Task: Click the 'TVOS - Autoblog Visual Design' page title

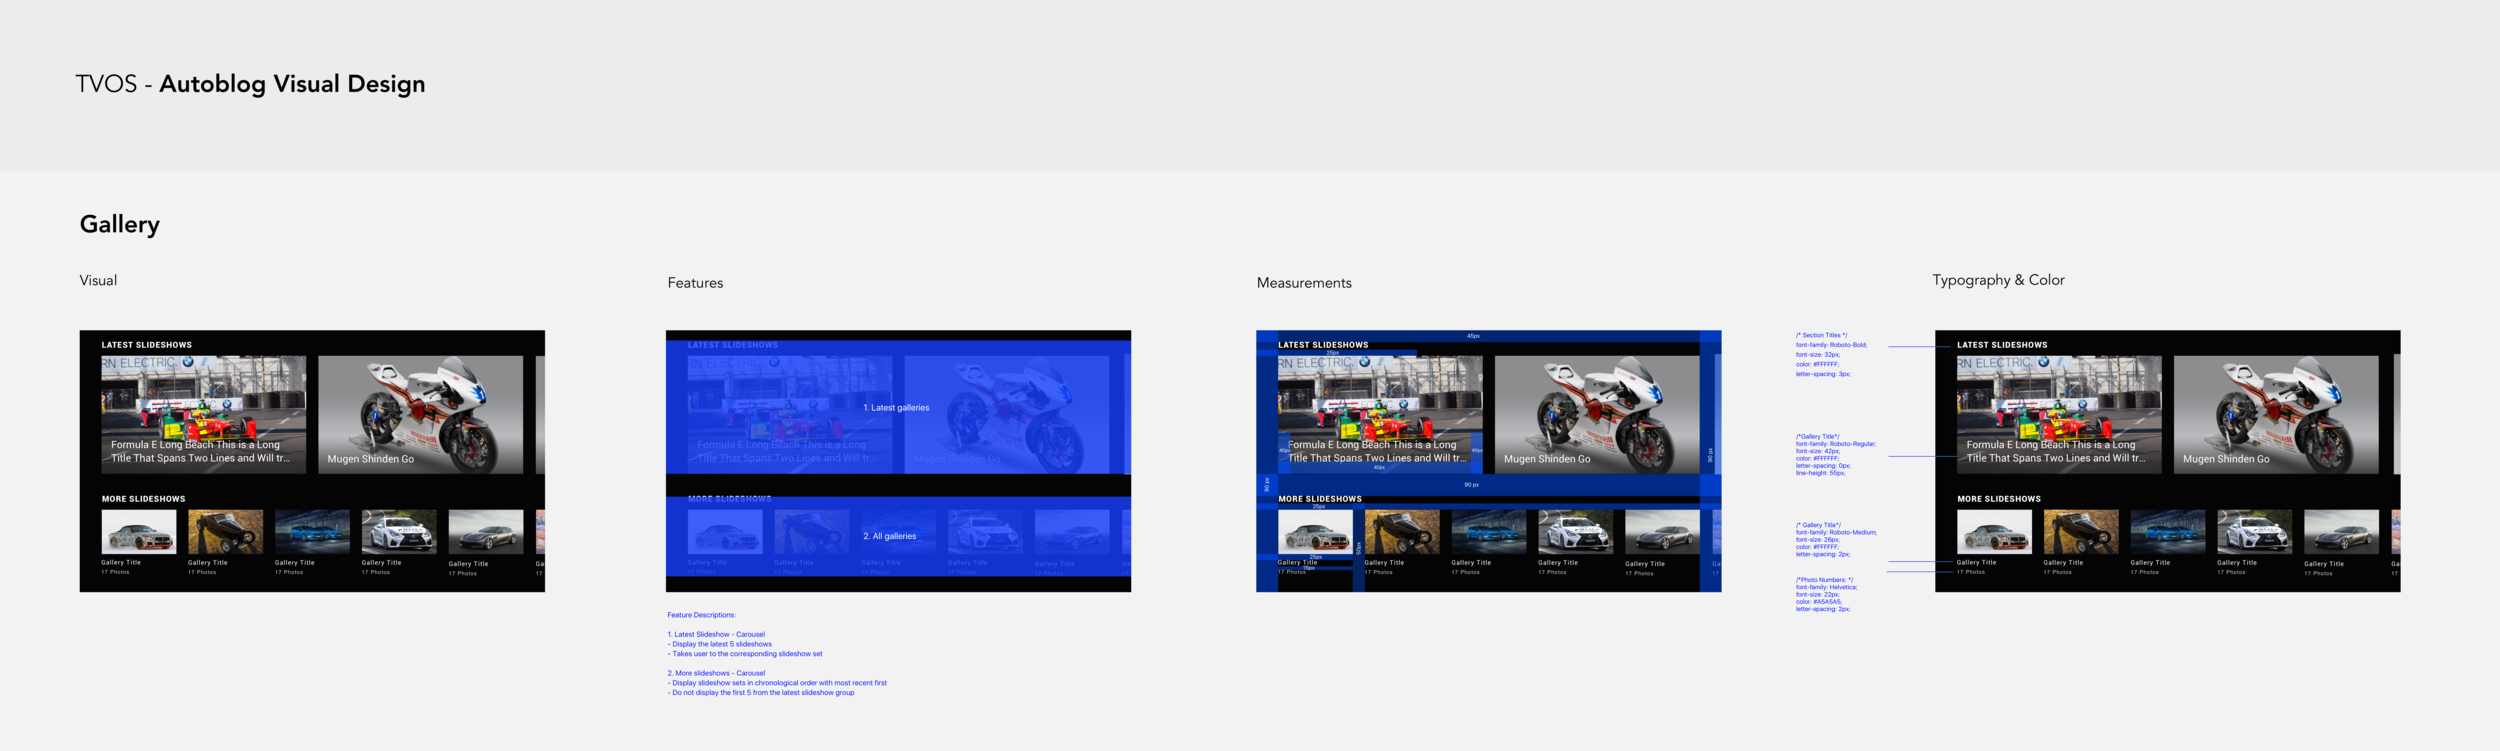Action: (x=250, y=84)
